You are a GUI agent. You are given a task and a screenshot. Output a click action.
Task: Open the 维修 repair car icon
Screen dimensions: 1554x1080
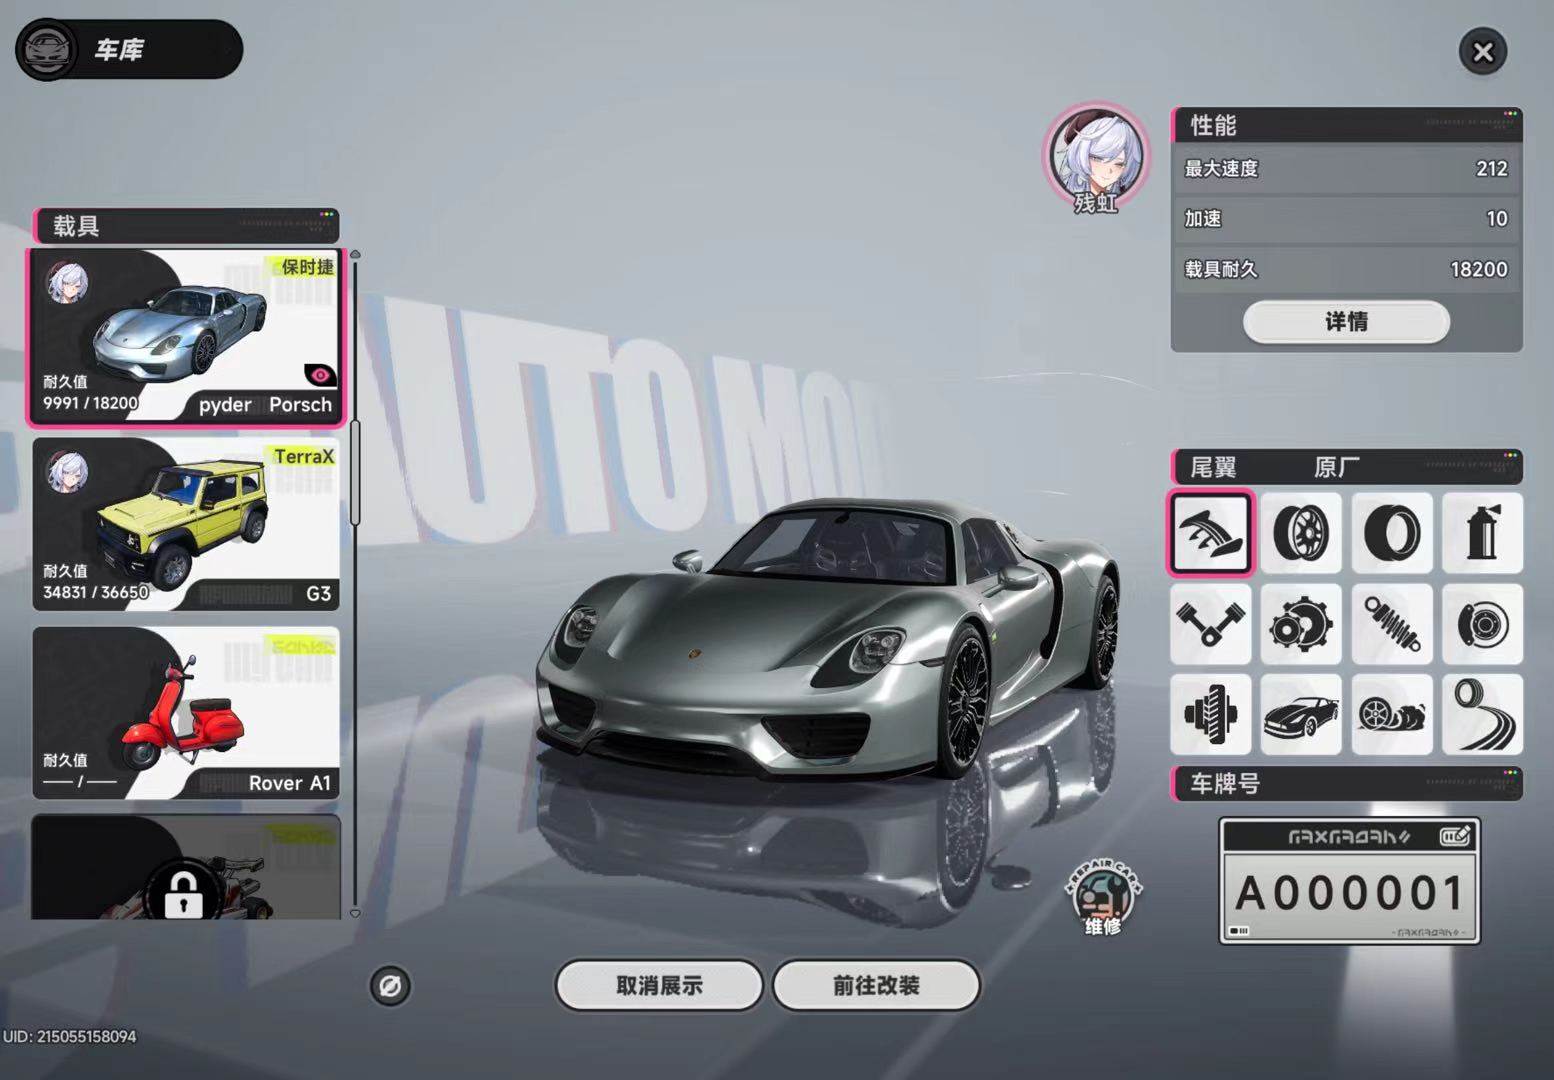(1103, 899)
